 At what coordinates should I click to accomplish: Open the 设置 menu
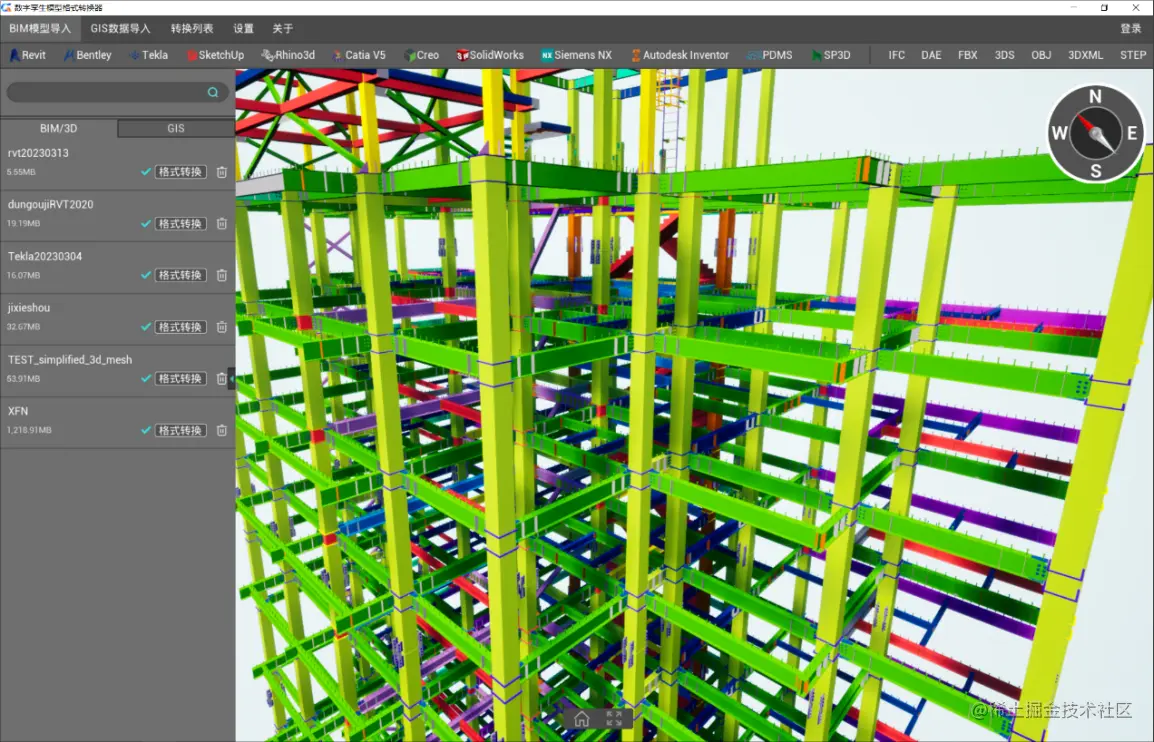pyautogui.click(x=244, y=29)
